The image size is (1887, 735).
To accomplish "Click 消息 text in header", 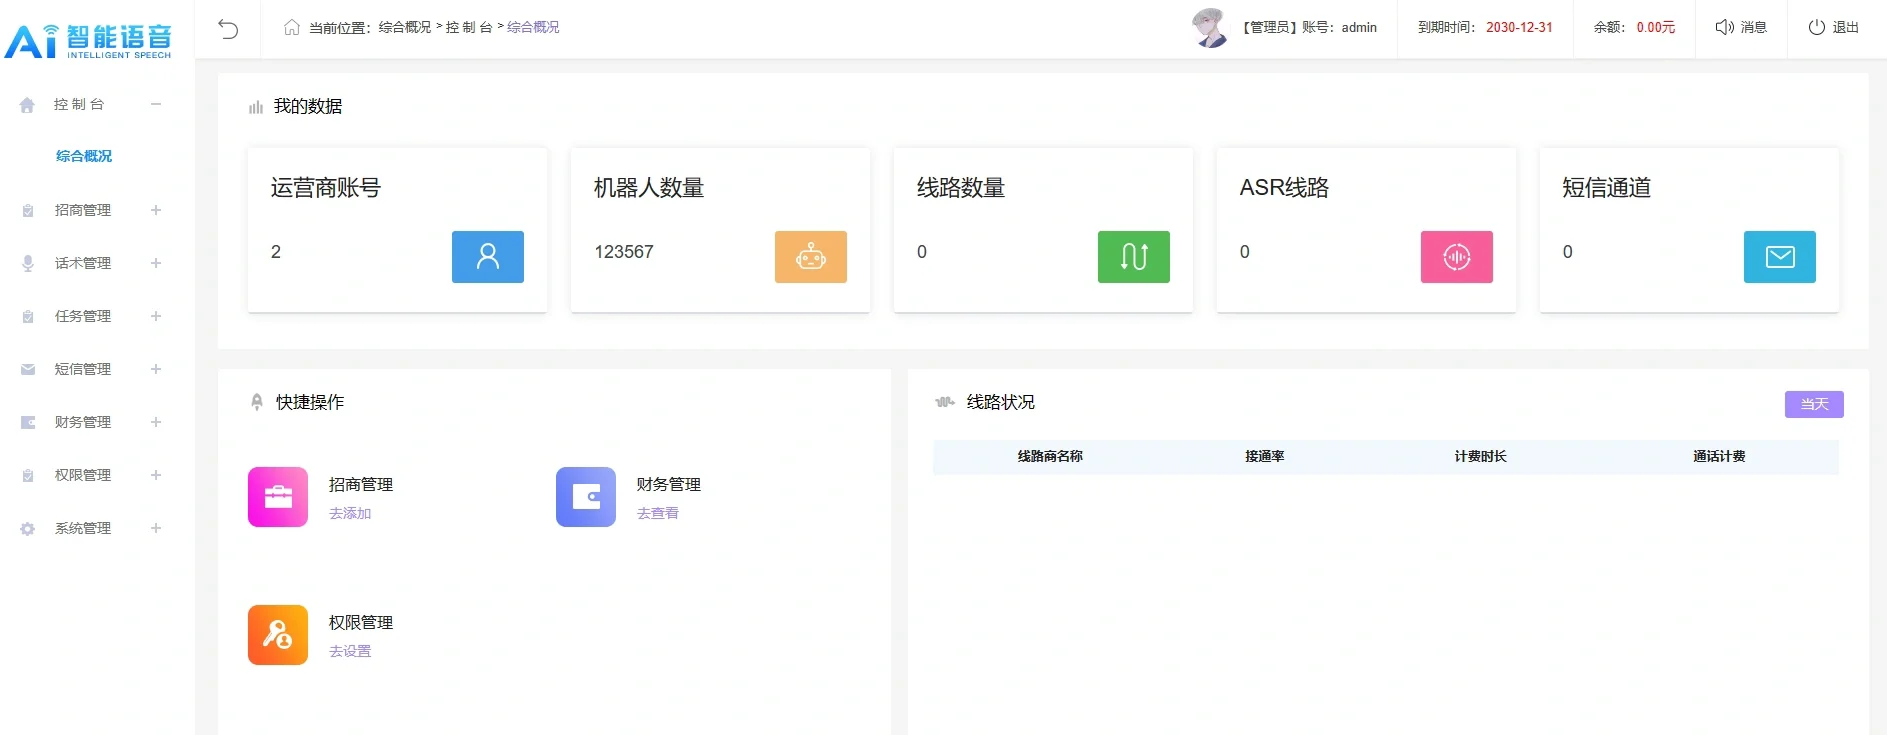I will [x=1754, y=27].
